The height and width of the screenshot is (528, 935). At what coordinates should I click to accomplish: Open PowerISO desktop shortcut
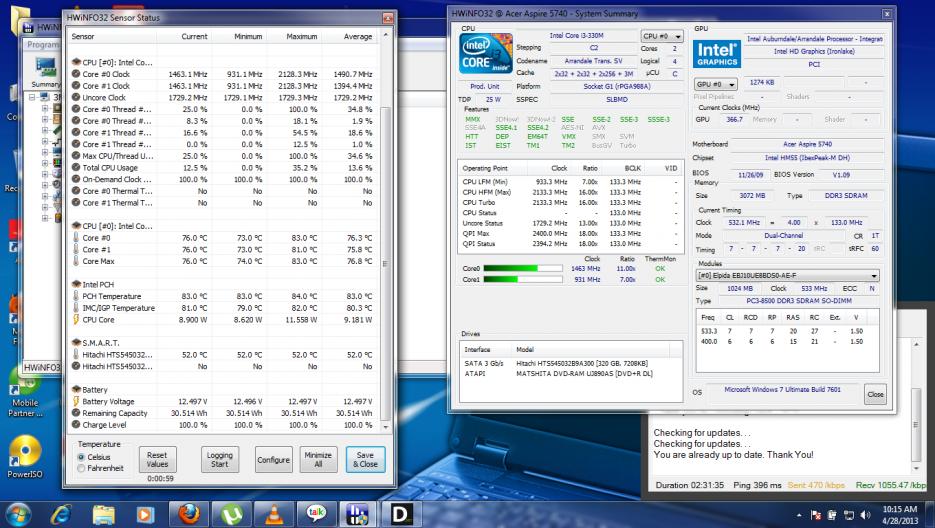(22, 453)
